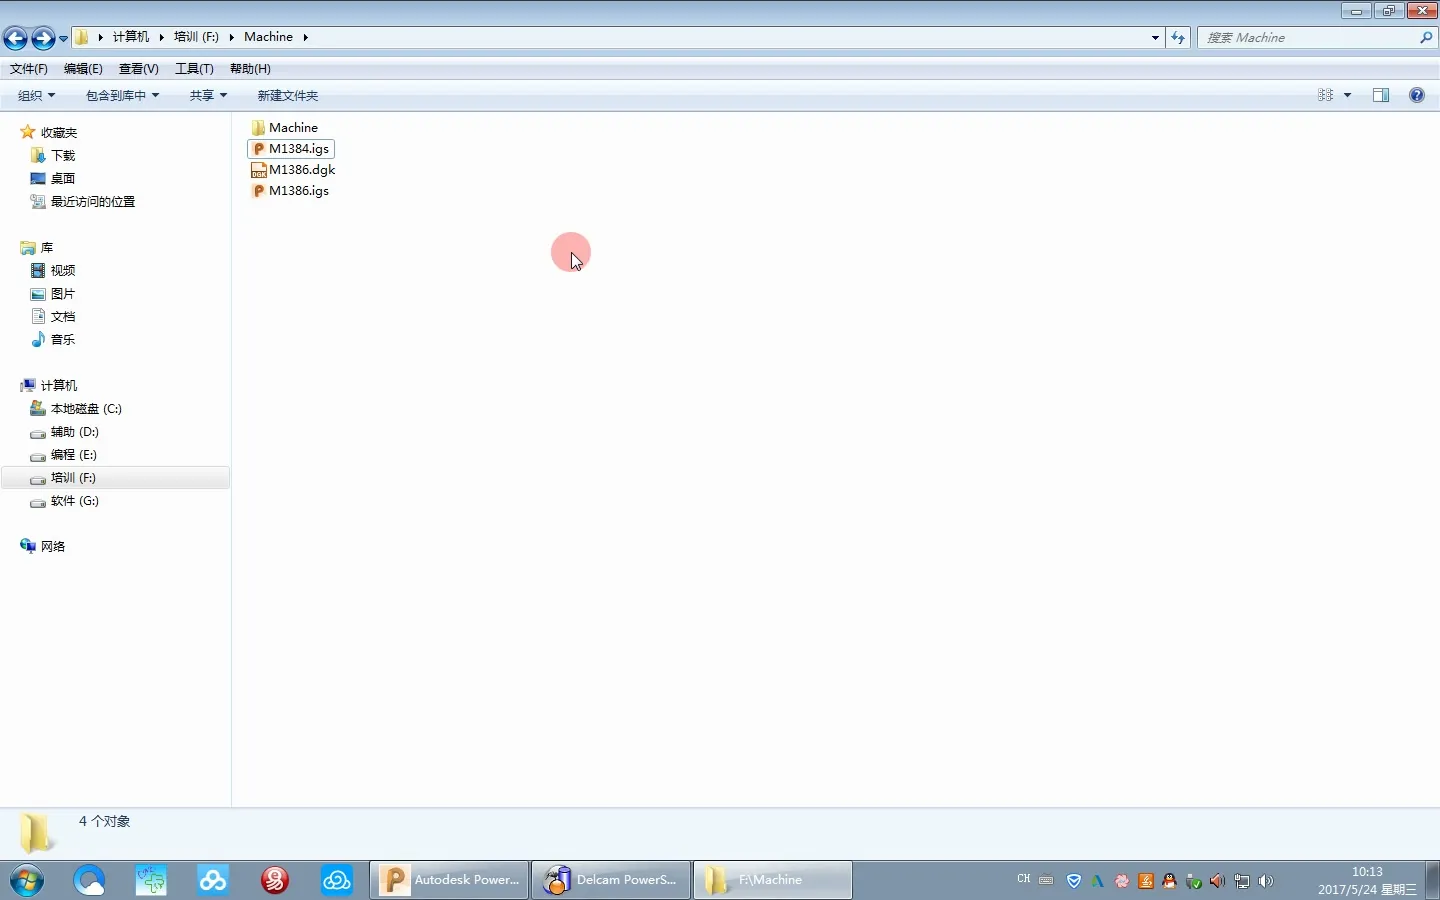The height and width of the screenshot is (900, 1440).
Task: Select the M1386.igs file
Action: tap(298, 191)
